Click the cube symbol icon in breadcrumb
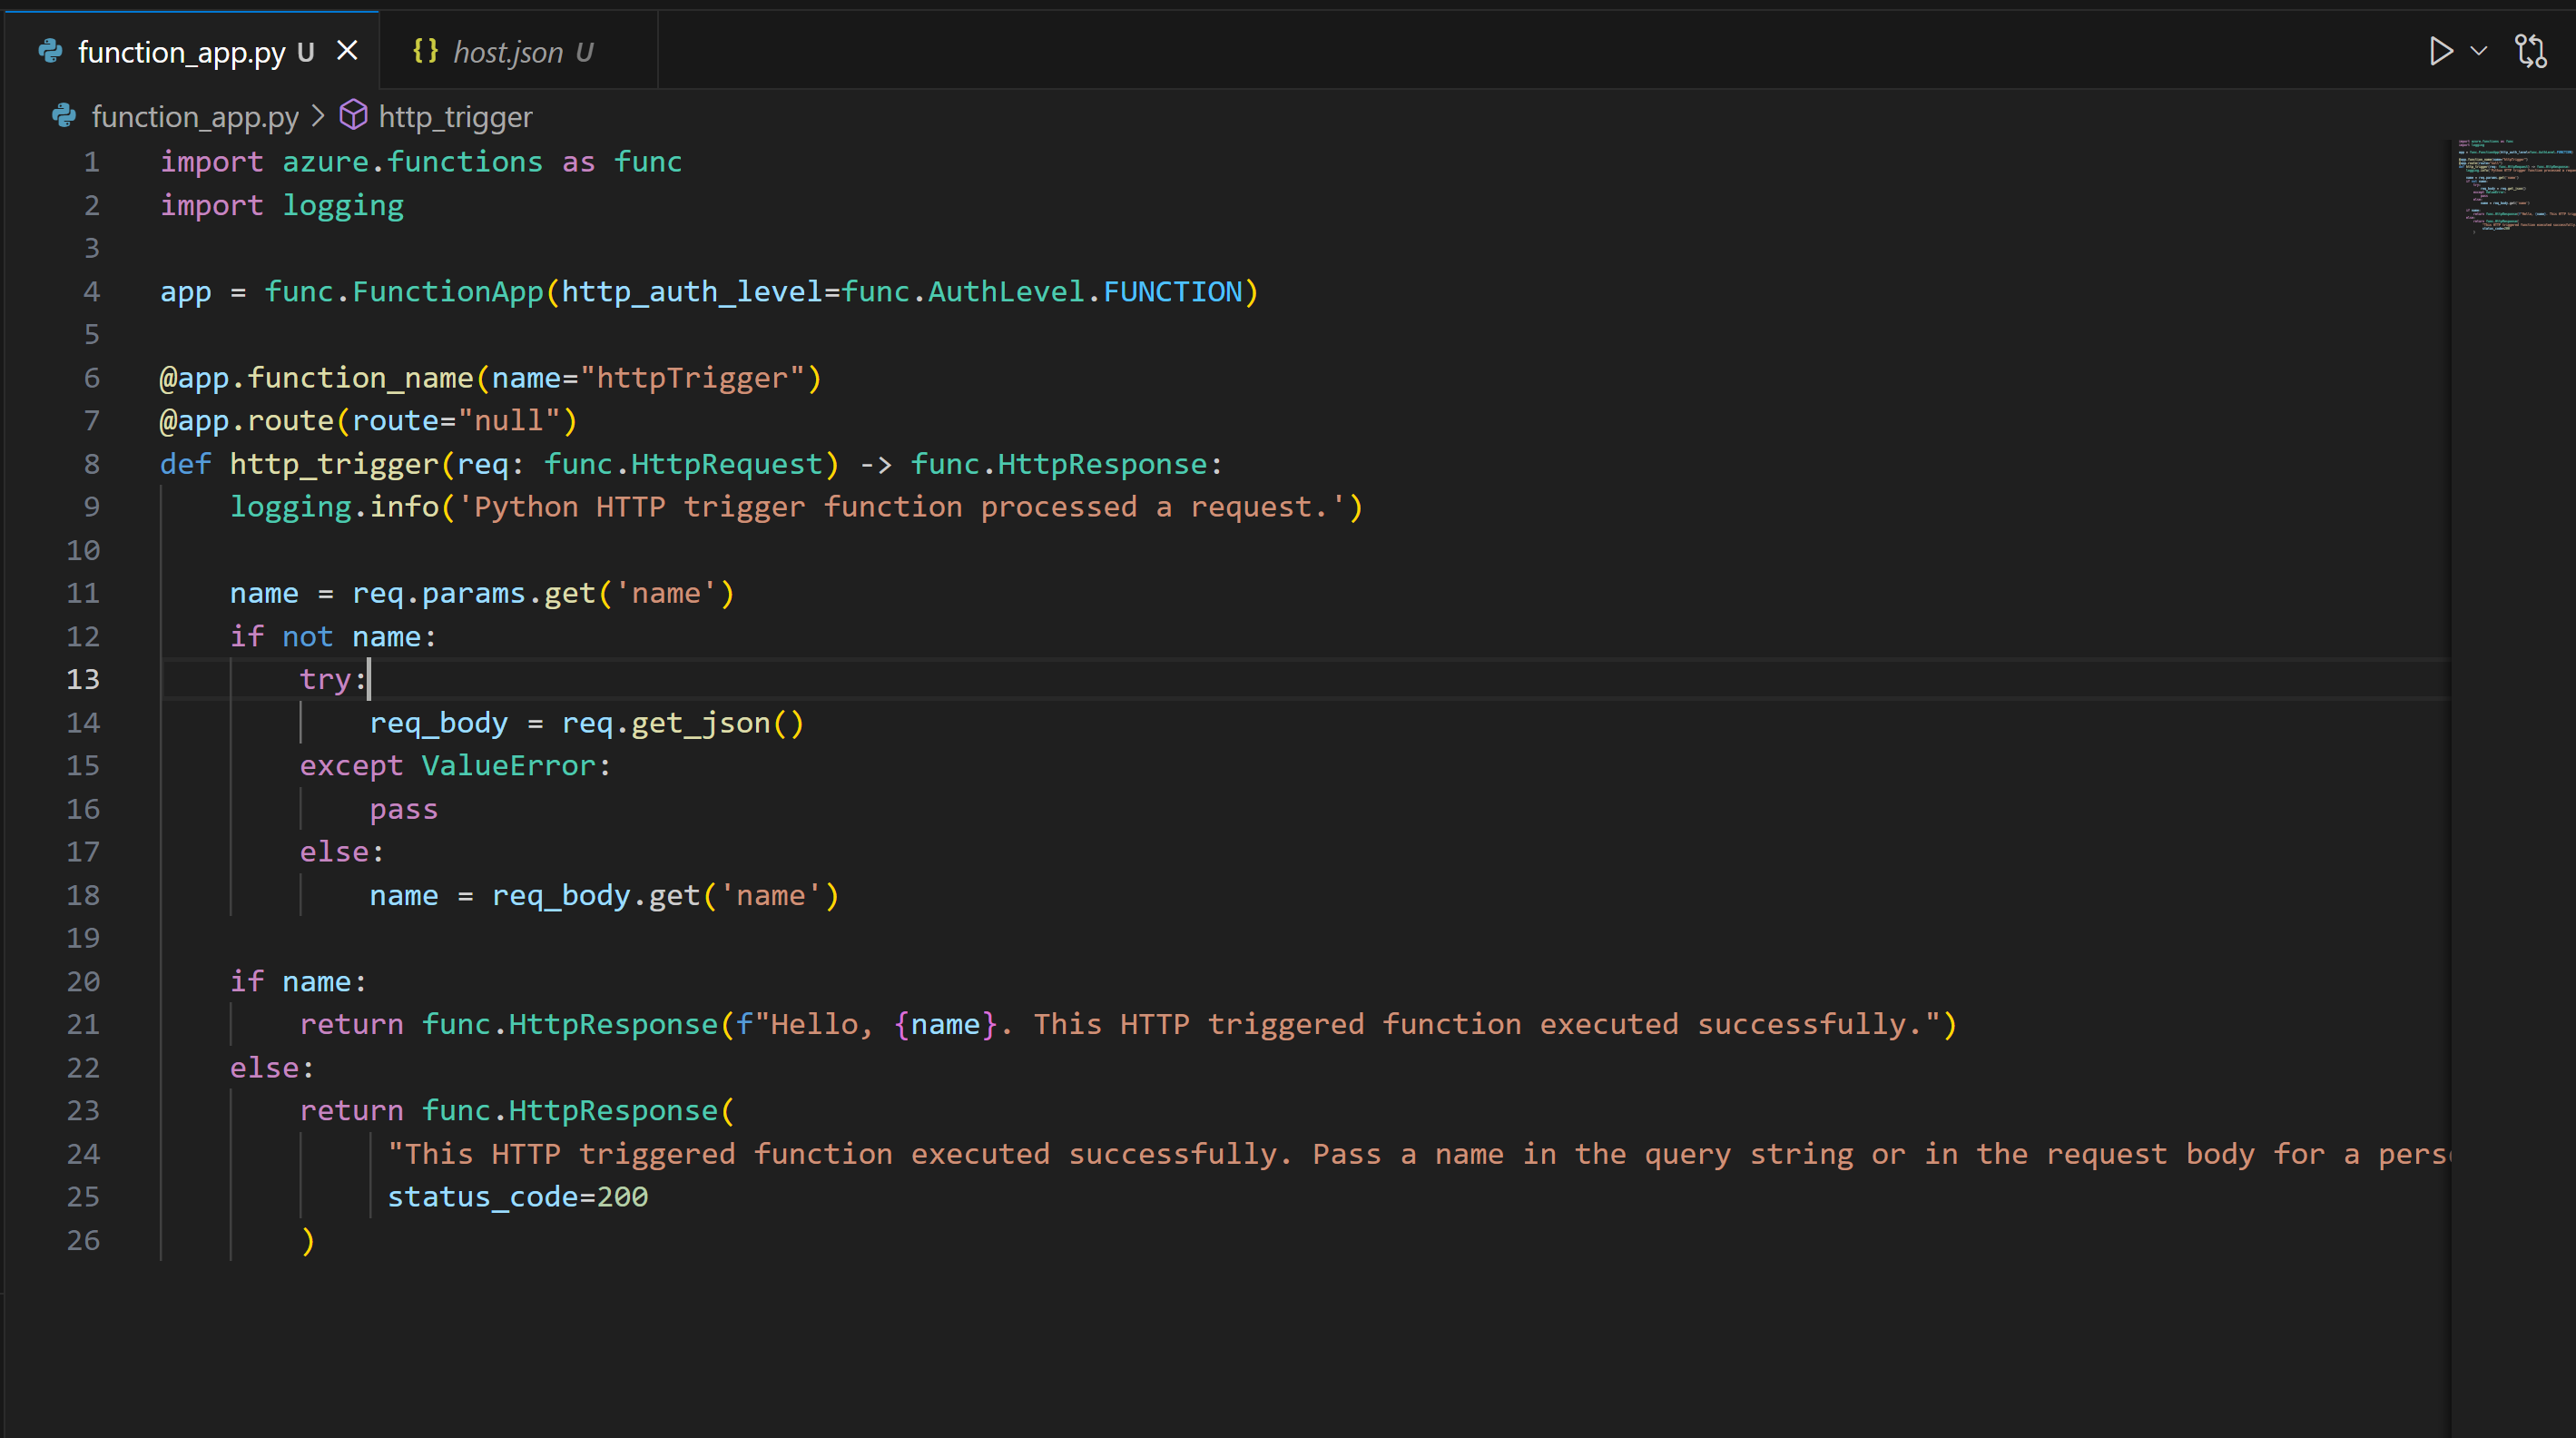This screenshot has width=2576, height=1438. 353,116
